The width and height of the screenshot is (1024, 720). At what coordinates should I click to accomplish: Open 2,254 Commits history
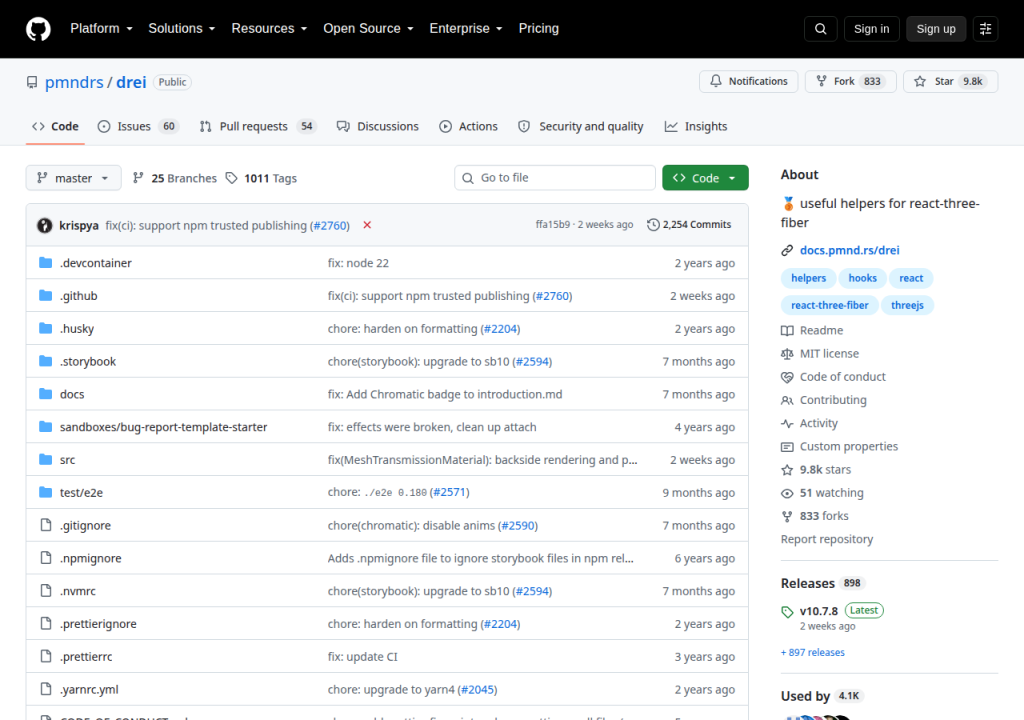tap(689, 225)
